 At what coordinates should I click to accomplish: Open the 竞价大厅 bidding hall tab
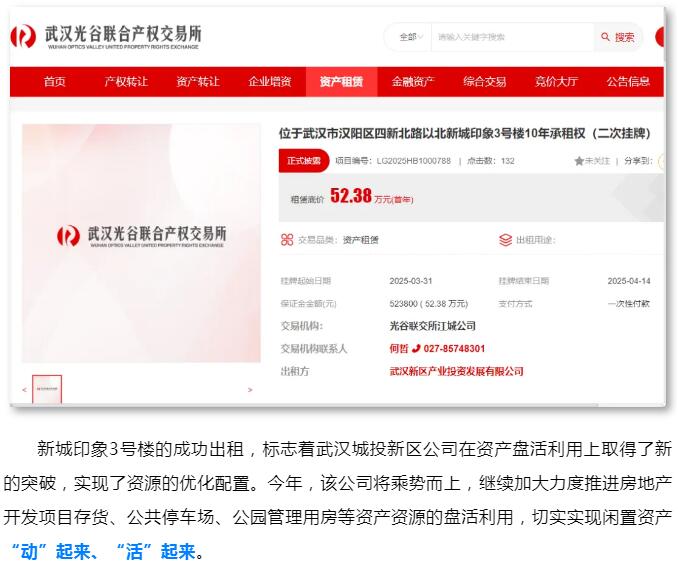tap(556, 82)
